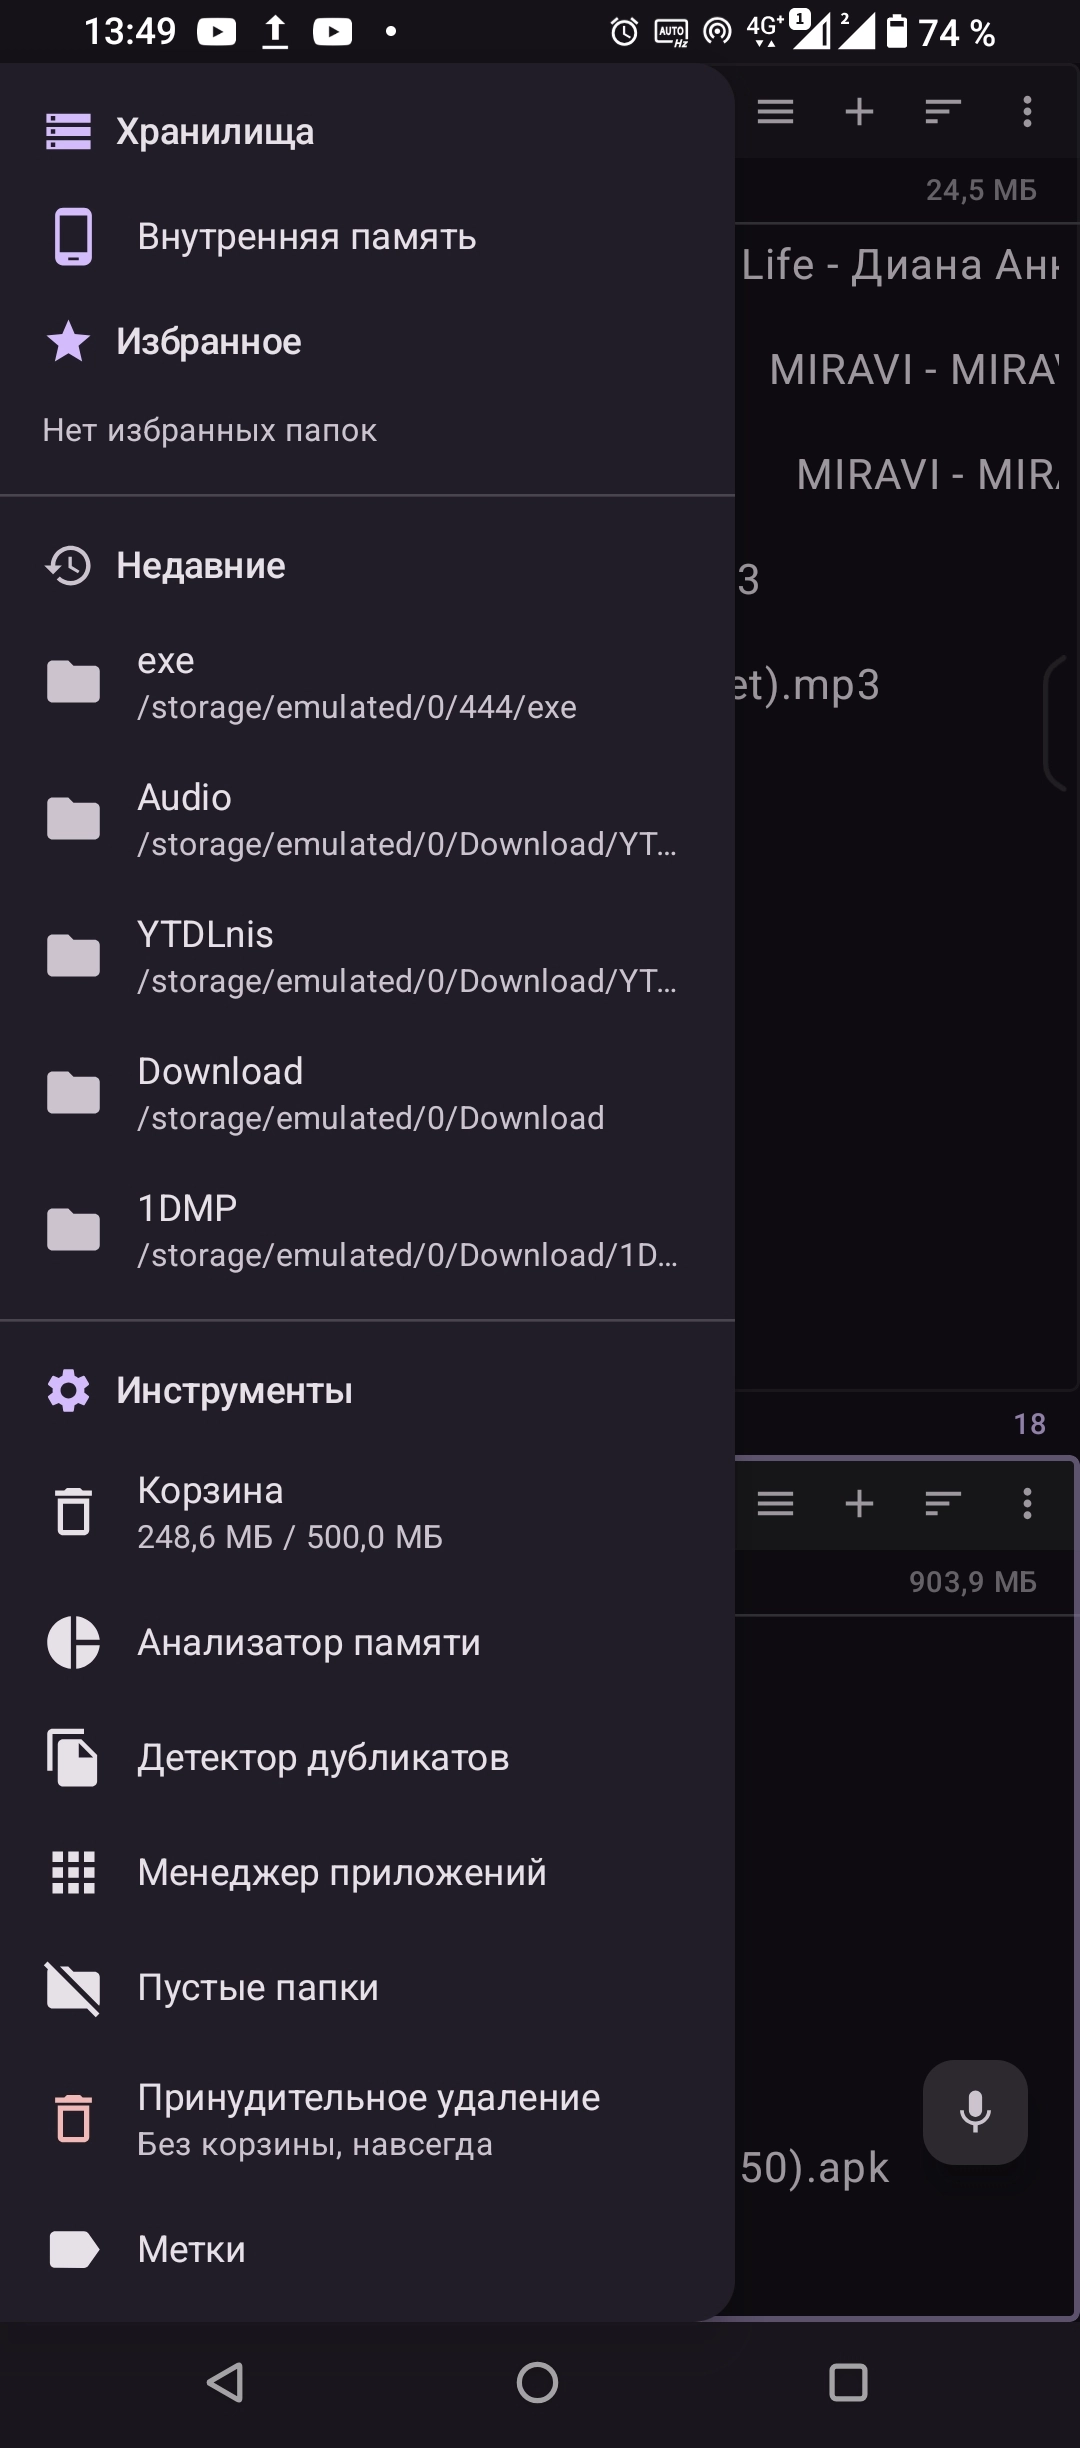Open Менеджер приложений app manager
This screenshot has height=2448, width=1080.
367,1872
